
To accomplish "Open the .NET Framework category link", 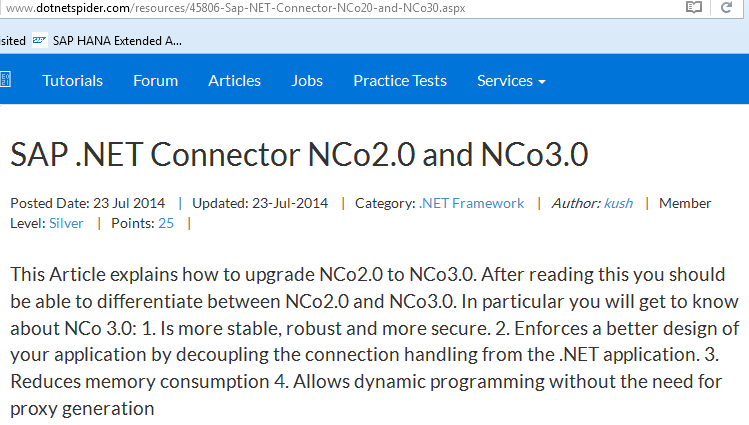I will pyautogui.click(x=471, y=203).
